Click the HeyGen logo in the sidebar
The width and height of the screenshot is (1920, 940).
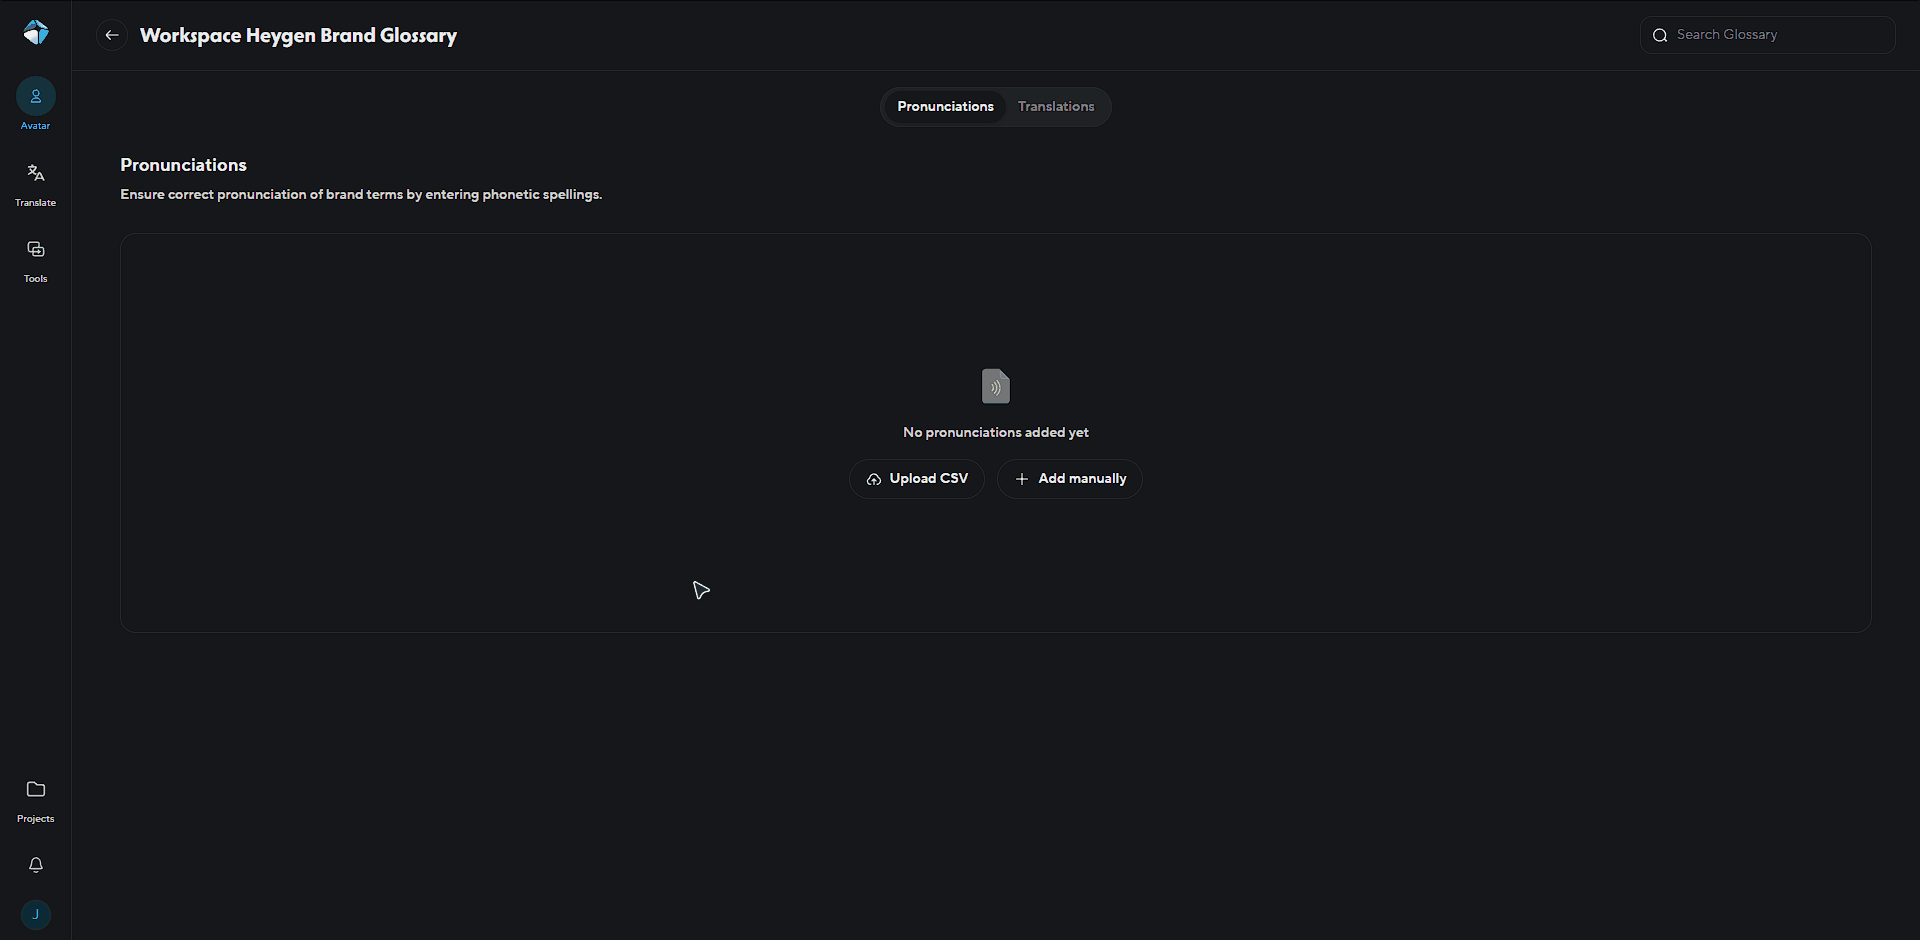(36, 33)
